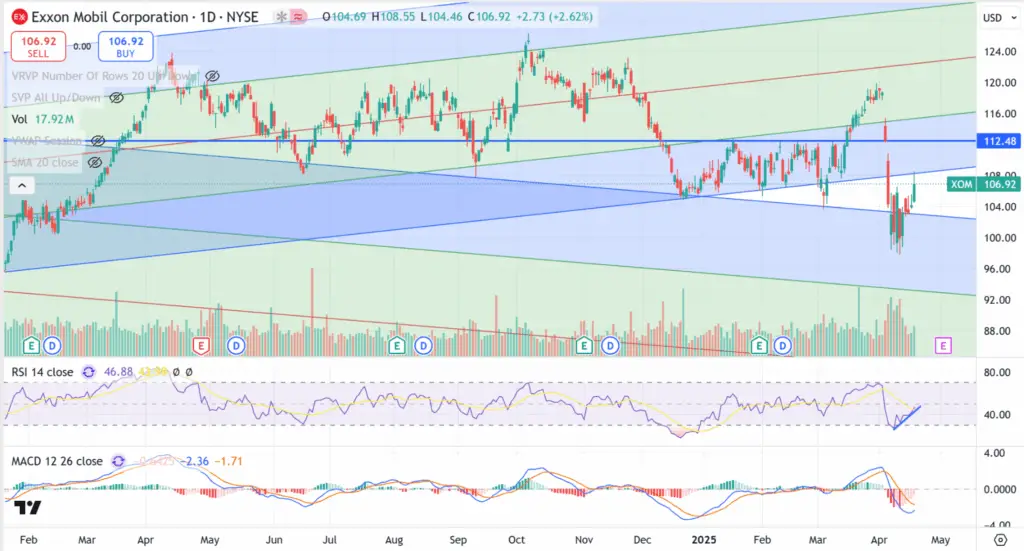Toggle visibility of SVP All Up/Down
Image resolution: width=1024 pixels, height=551 pixels.
pyautogui.click(x=116, y=98)
